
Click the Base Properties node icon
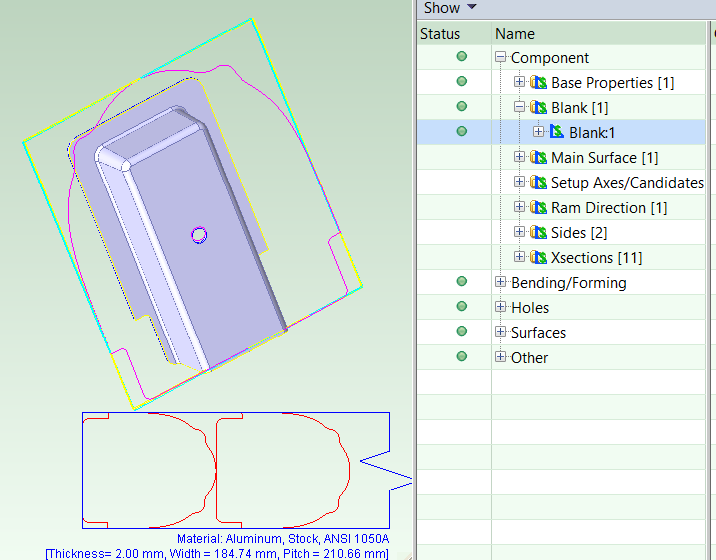point(539,83)
